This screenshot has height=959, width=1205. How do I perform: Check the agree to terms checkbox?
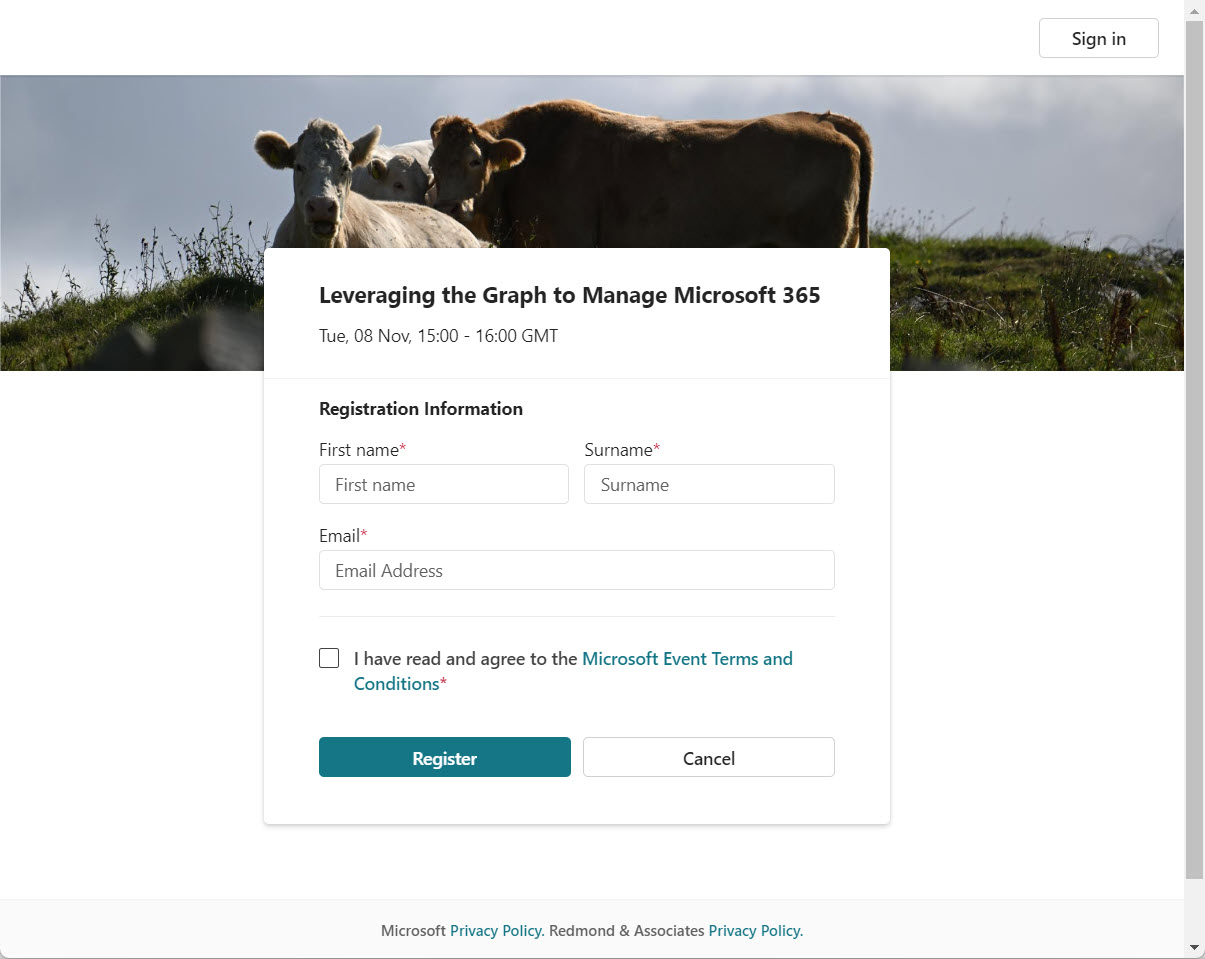pos(329,657)
